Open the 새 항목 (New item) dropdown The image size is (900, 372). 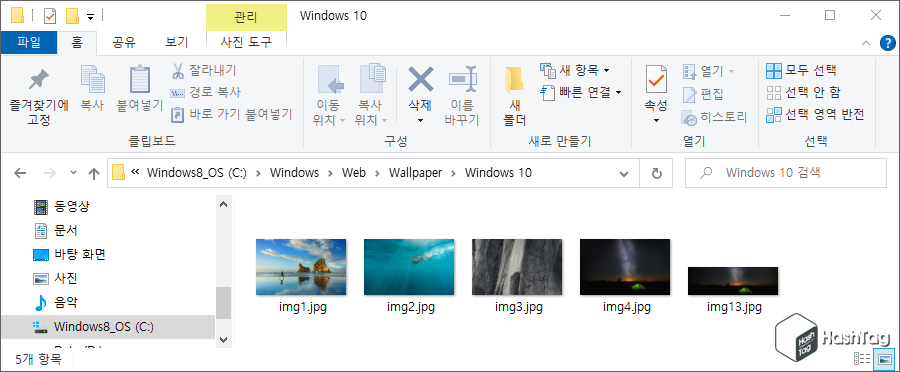click(575, 71)
